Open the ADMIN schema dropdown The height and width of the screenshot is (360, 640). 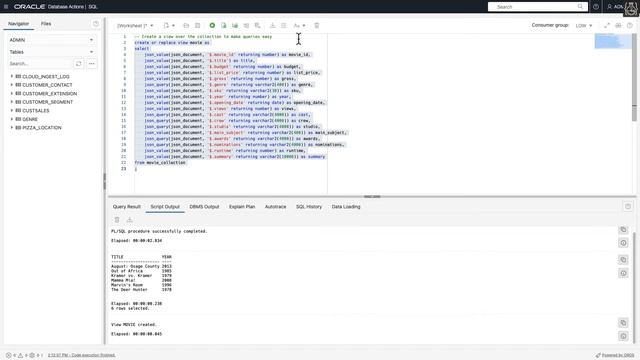point(51,40)
